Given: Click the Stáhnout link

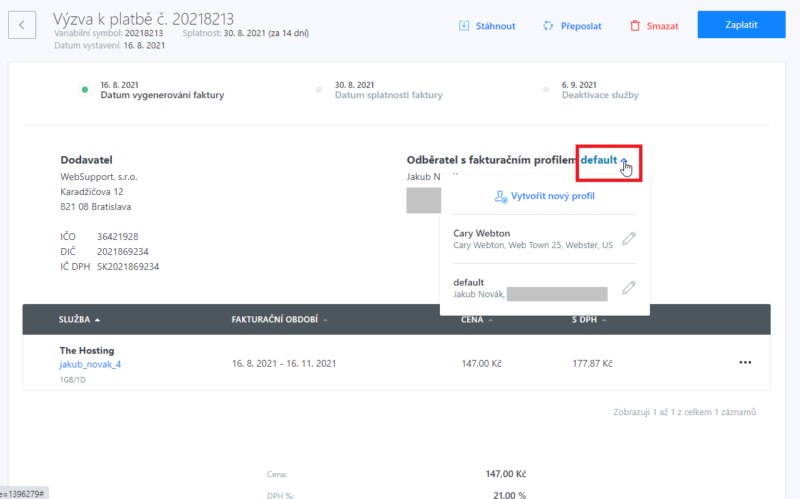Looking at the screenshot, I should point(495,26).
